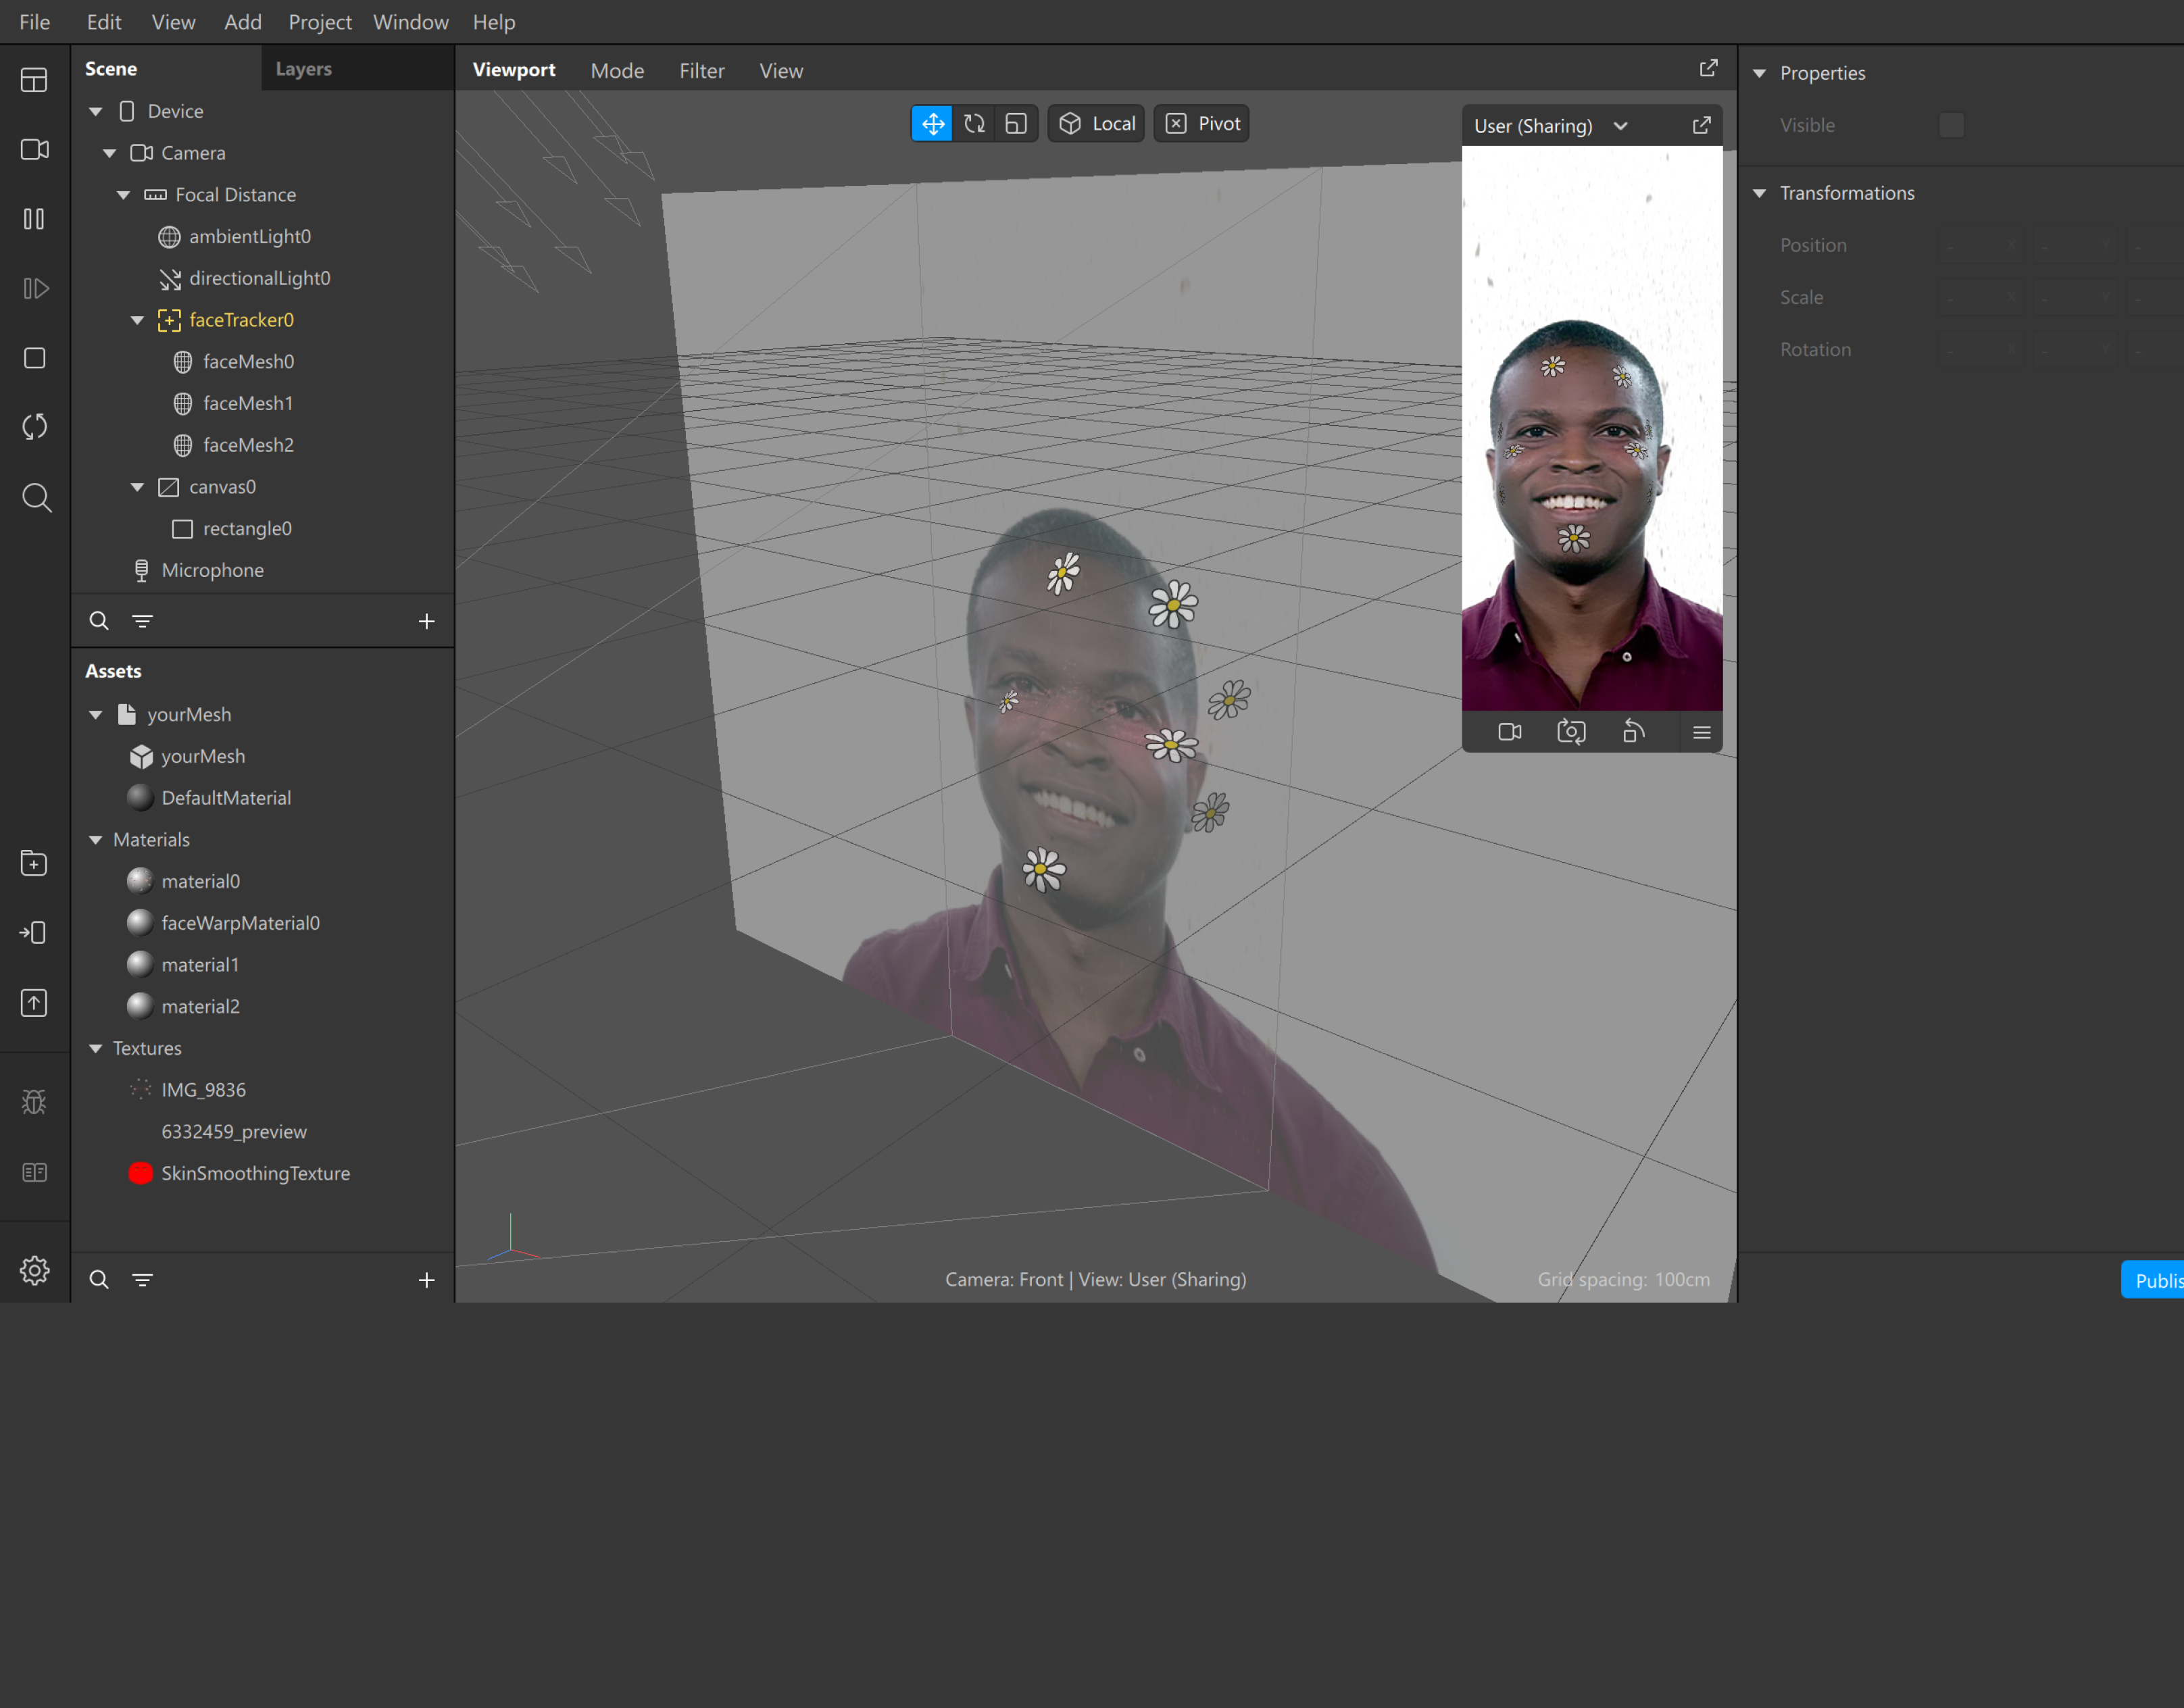The height and width of the screenshot is (1708, 2184).
Task: Select the rotate gizmo tool
Action: (x=973, y=123)
